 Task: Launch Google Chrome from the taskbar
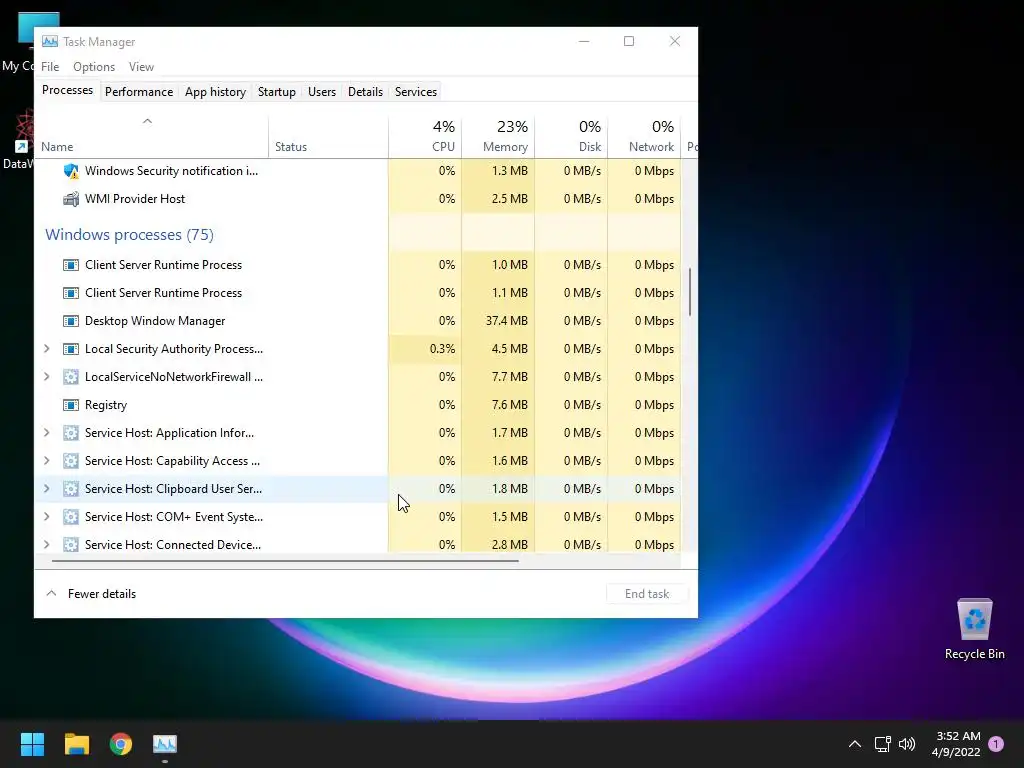(x=121, y=744)
